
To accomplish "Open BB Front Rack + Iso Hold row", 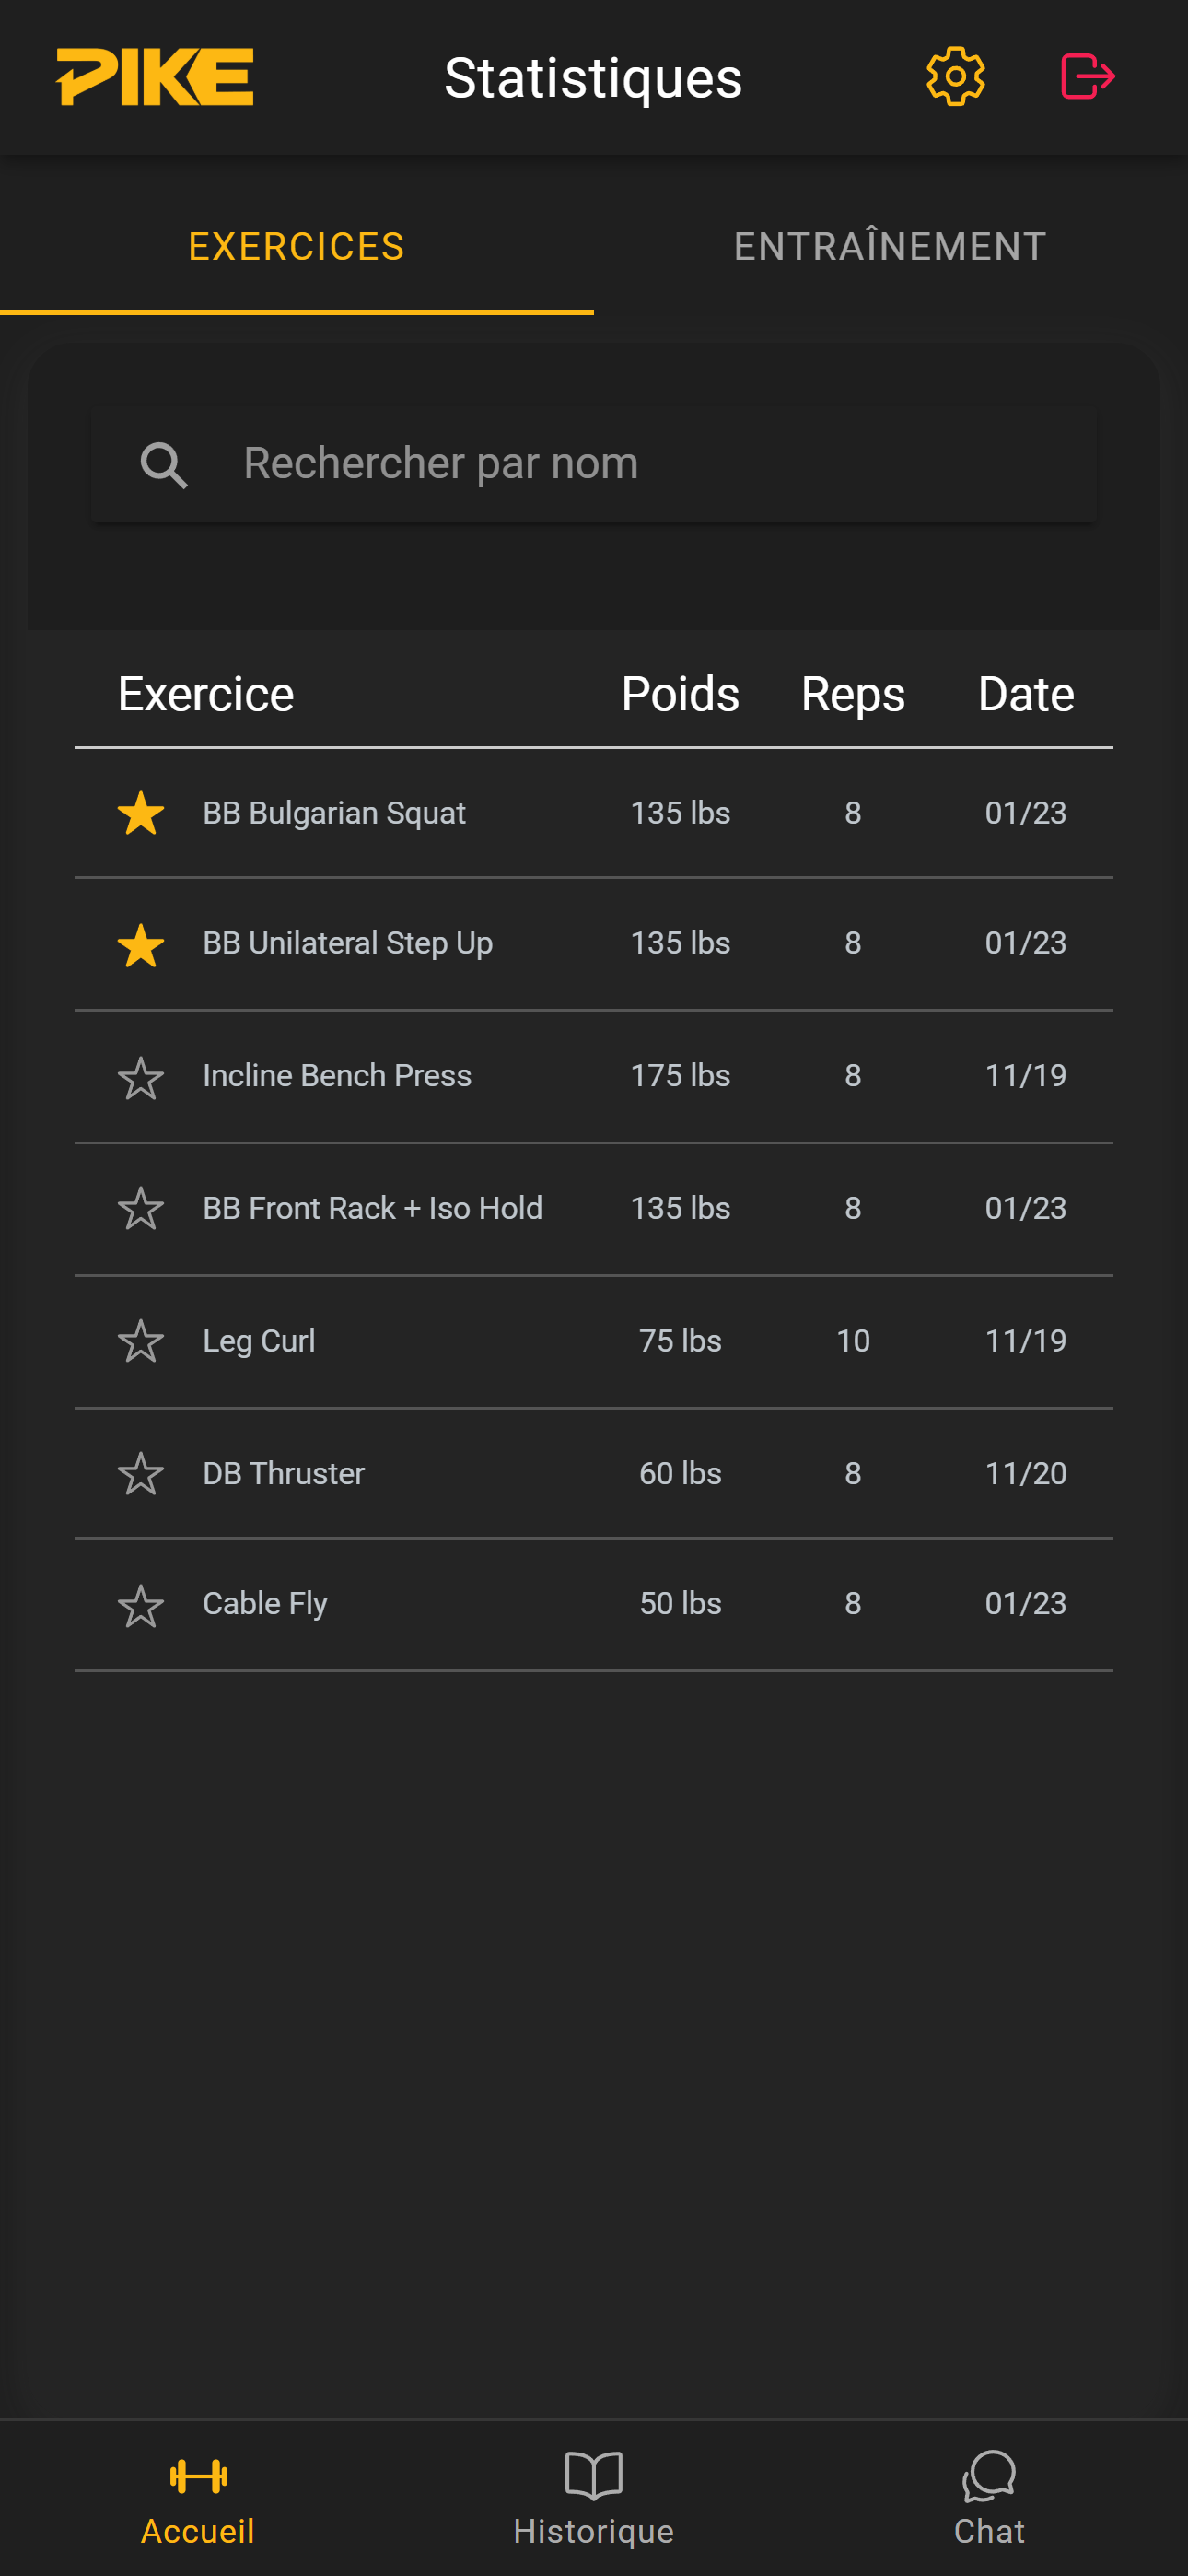I will (x=373, y=1208).
